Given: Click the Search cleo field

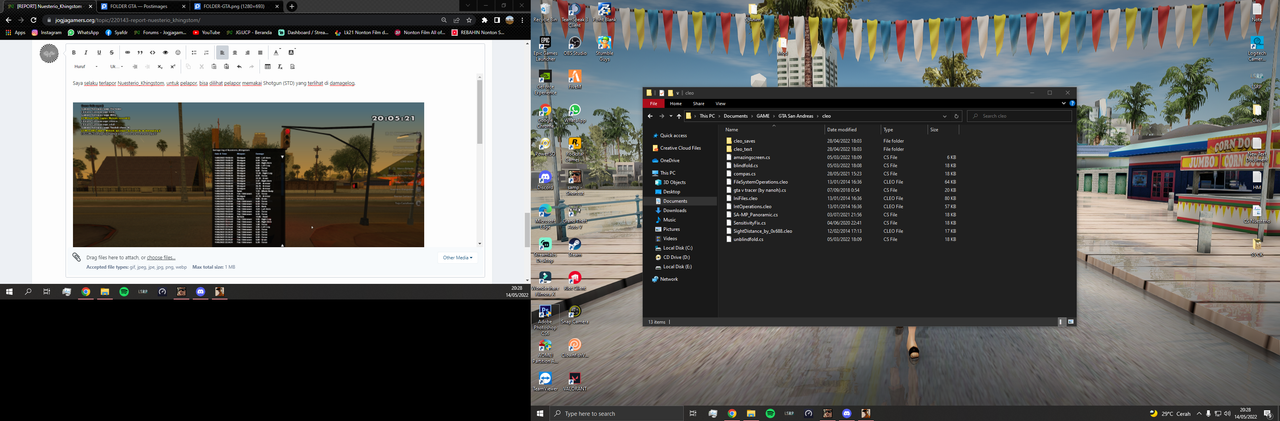Looking at the screenshot, I should (1018, 116).
